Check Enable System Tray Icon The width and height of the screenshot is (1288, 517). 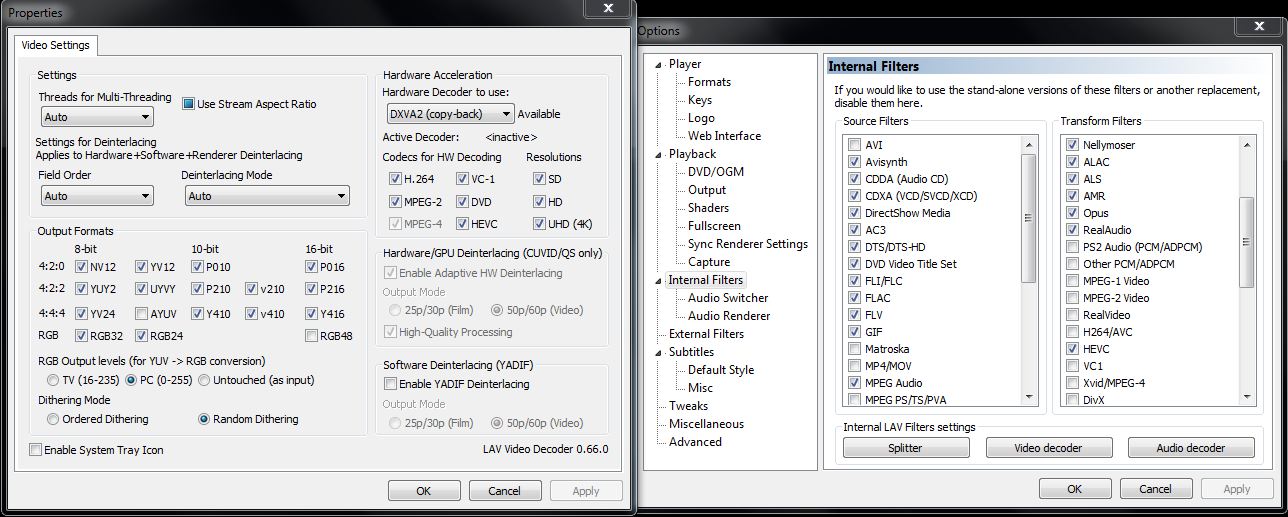click(37, 450)
